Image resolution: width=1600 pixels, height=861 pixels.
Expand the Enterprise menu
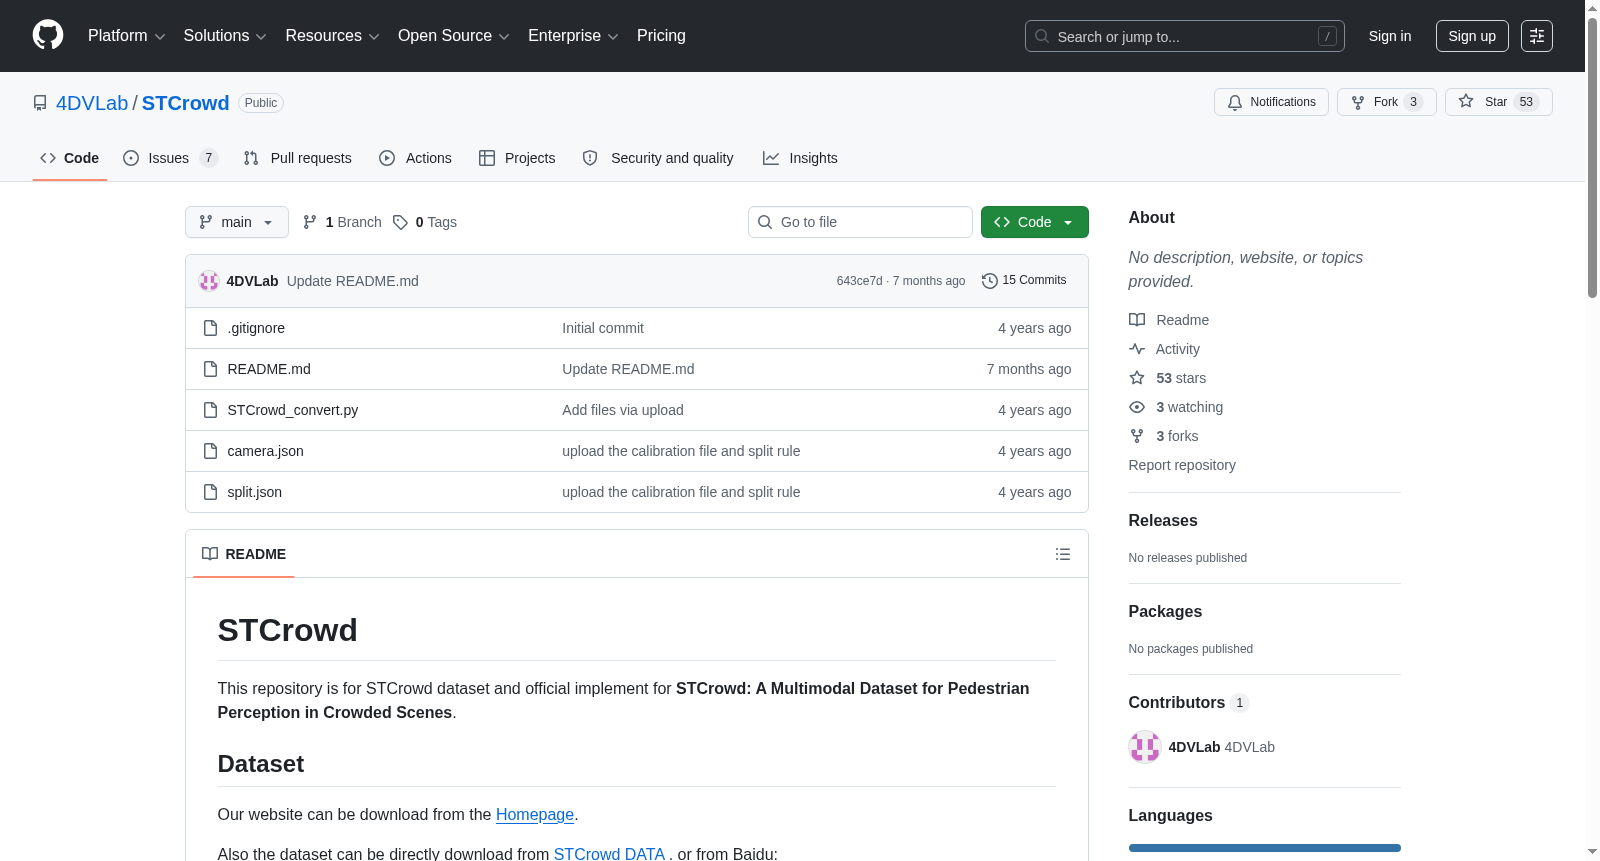[x=573, y=36]
